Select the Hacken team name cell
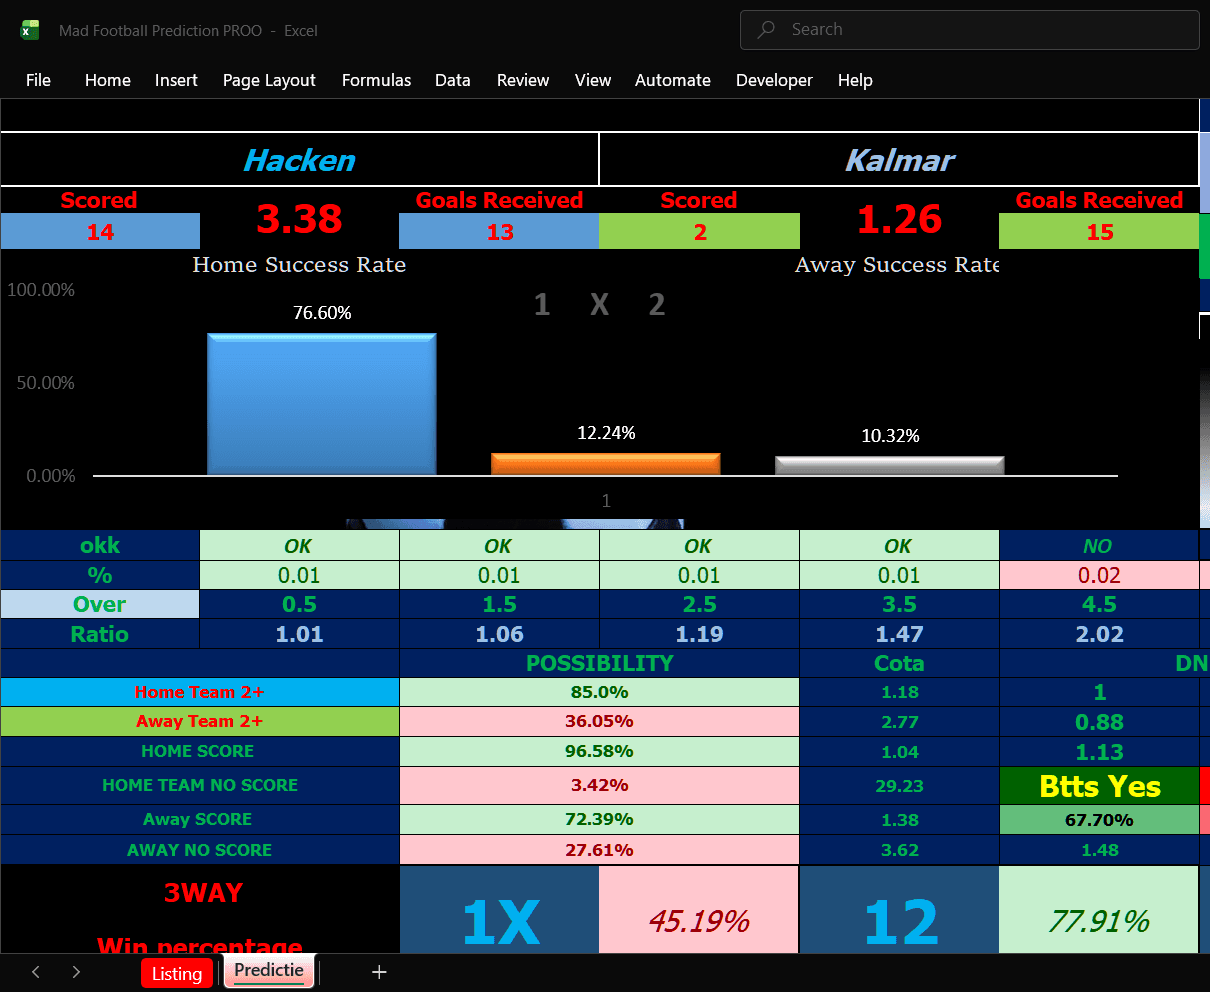The width and height of the screenshot is (1210, 992). 299,160
